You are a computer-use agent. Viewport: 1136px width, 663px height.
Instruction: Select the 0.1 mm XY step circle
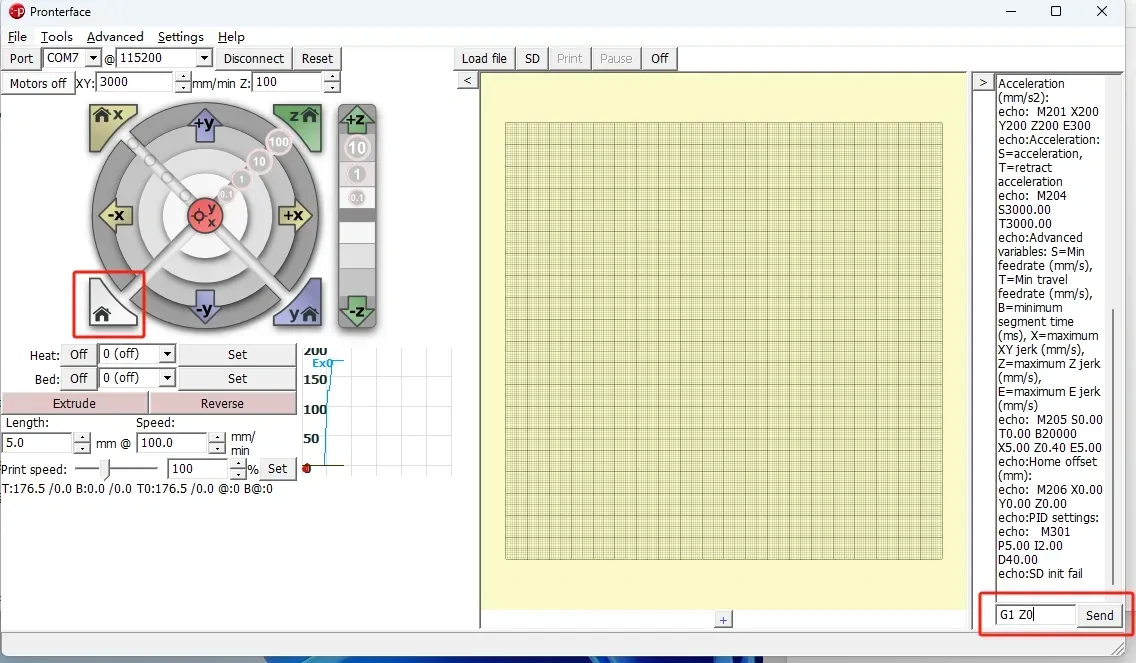[227, 194]
